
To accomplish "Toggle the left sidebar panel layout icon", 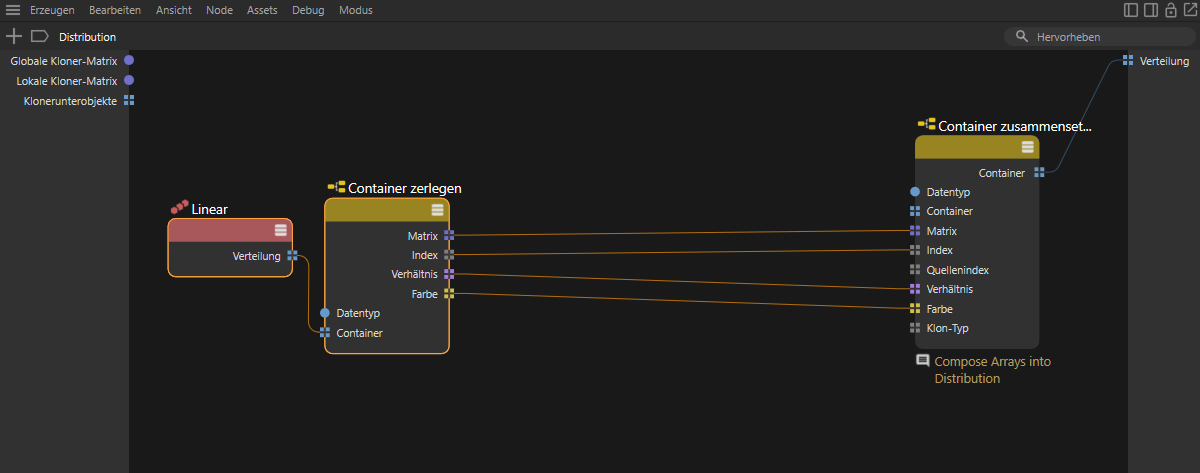I will click(1131, 10).
